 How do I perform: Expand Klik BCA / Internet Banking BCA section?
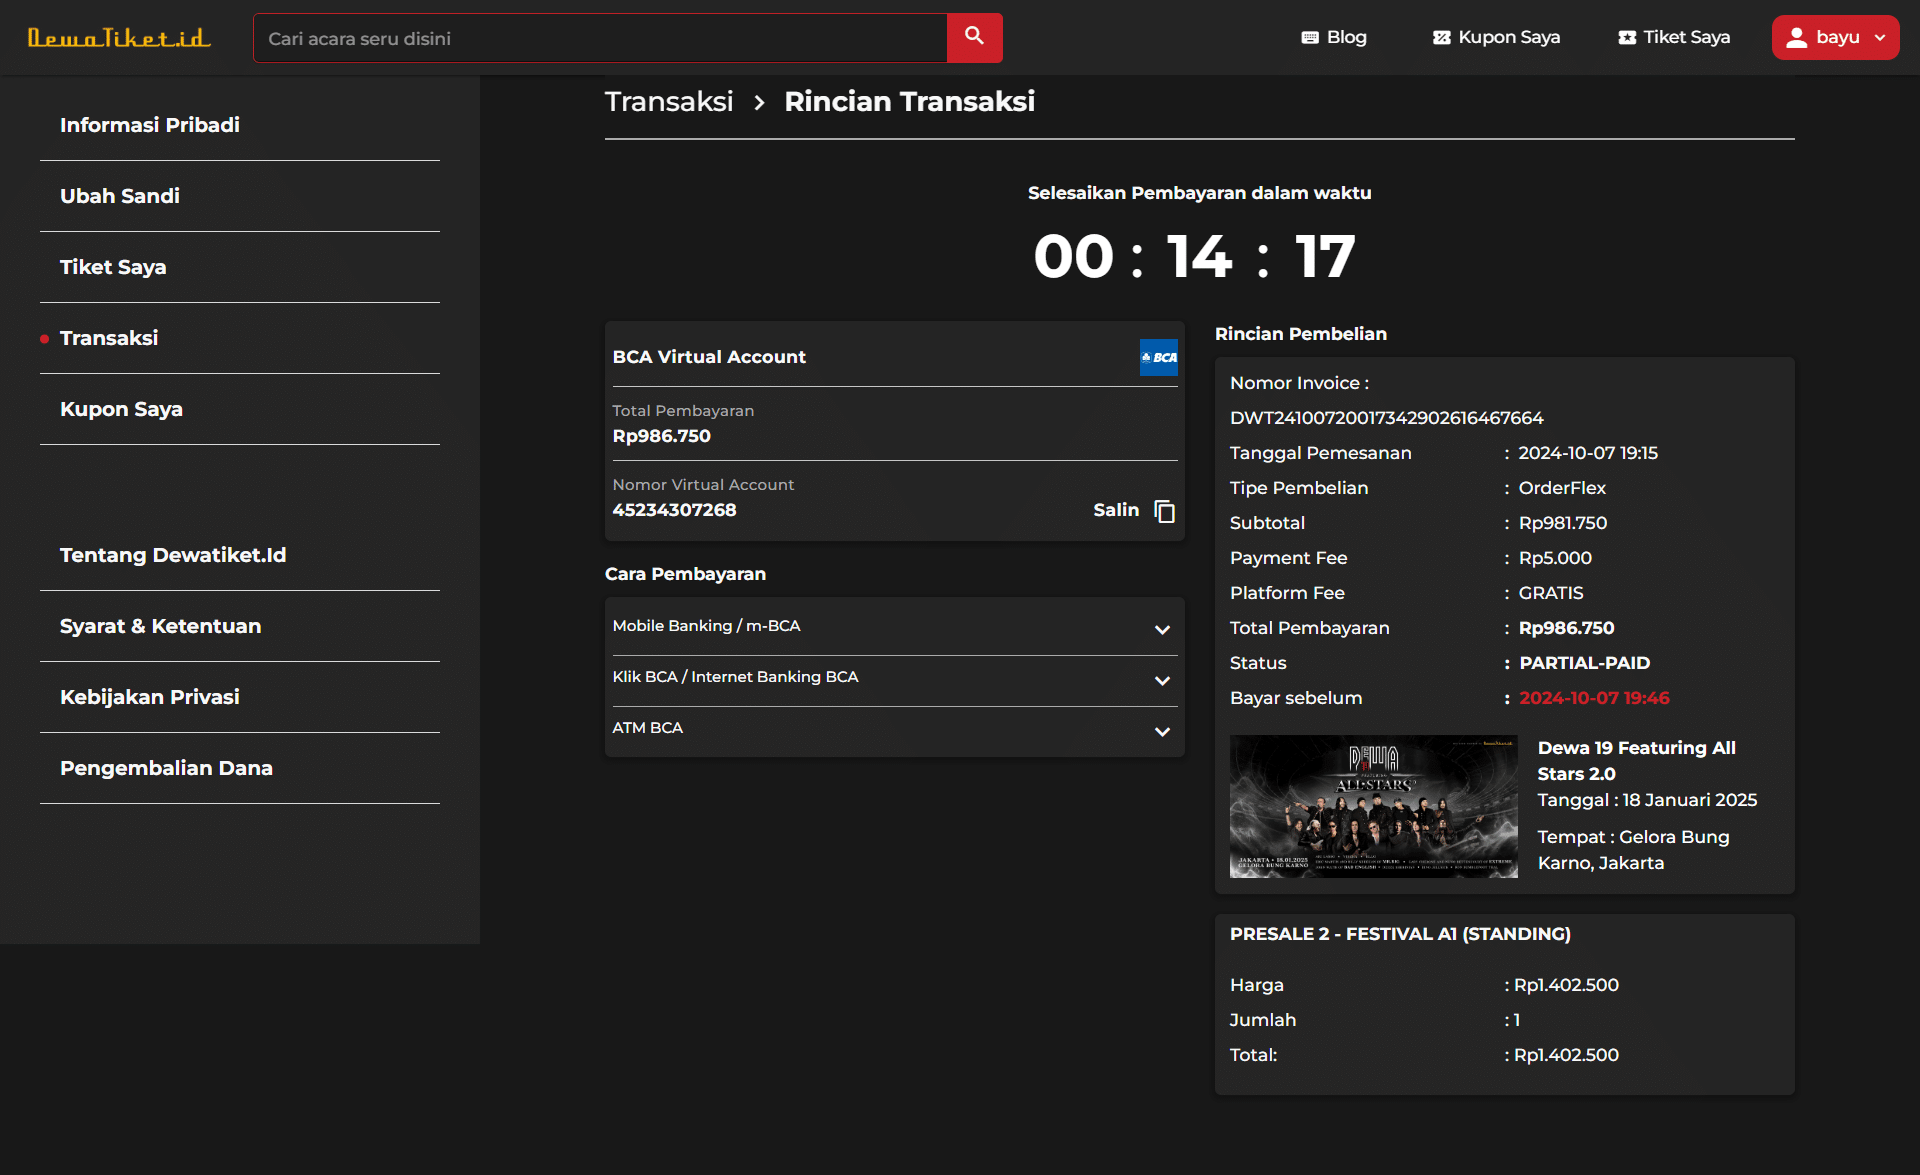(x=1161, y=681)
